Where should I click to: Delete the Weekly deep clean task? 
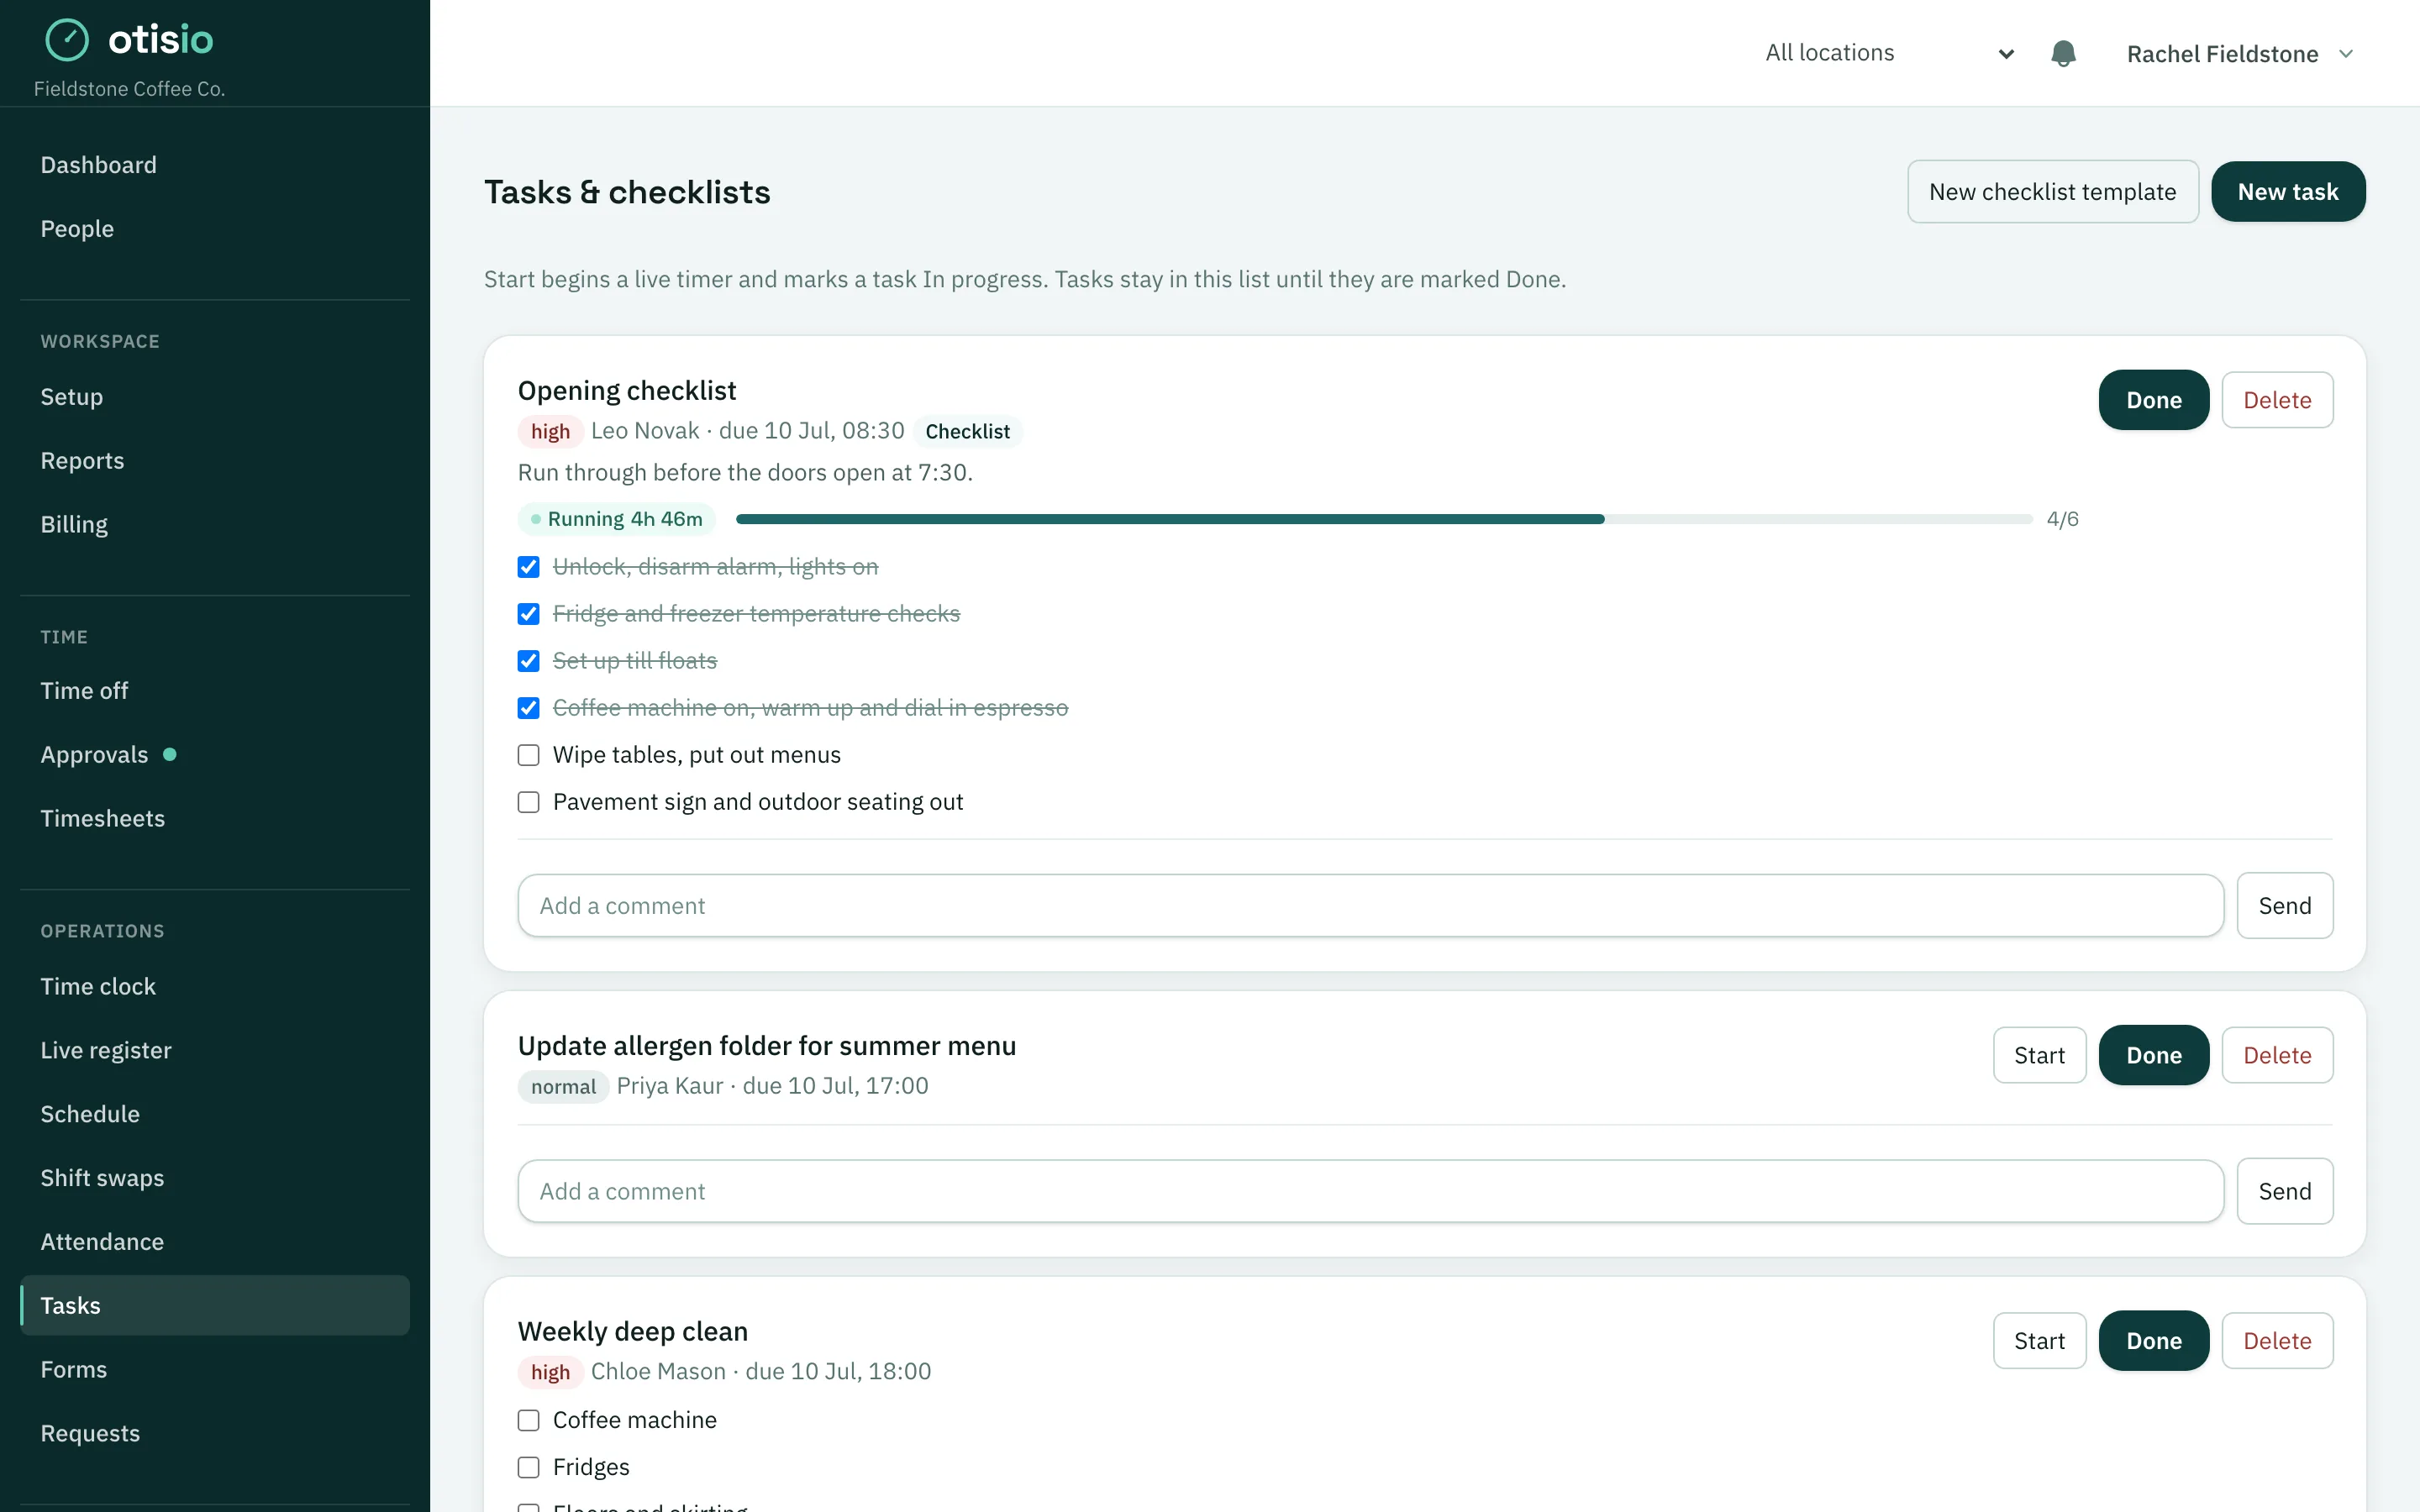point(2277,1341)
